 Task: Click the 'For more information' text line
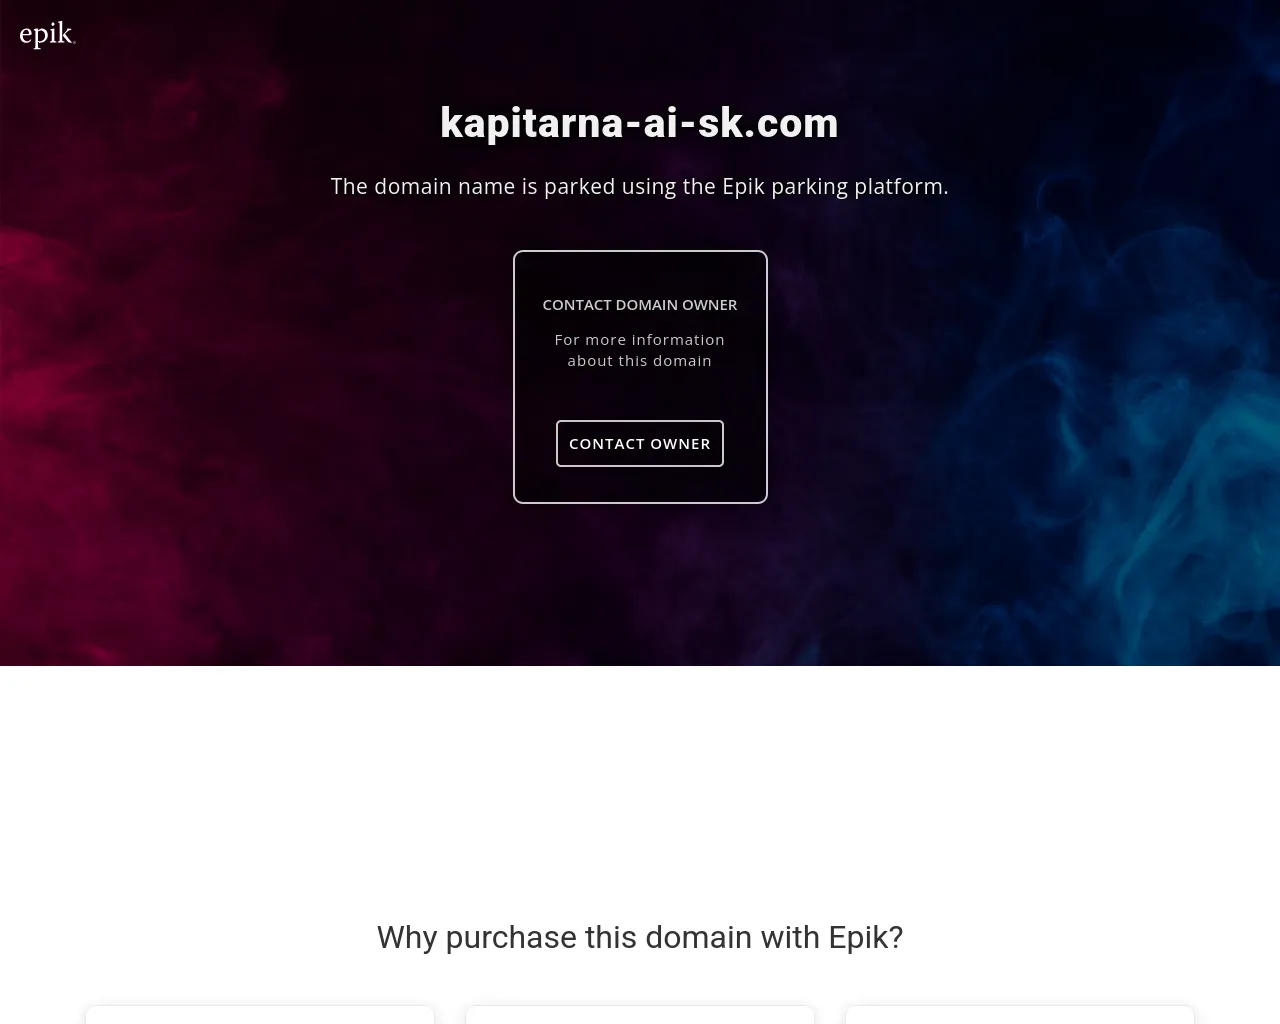click(640, 340)
